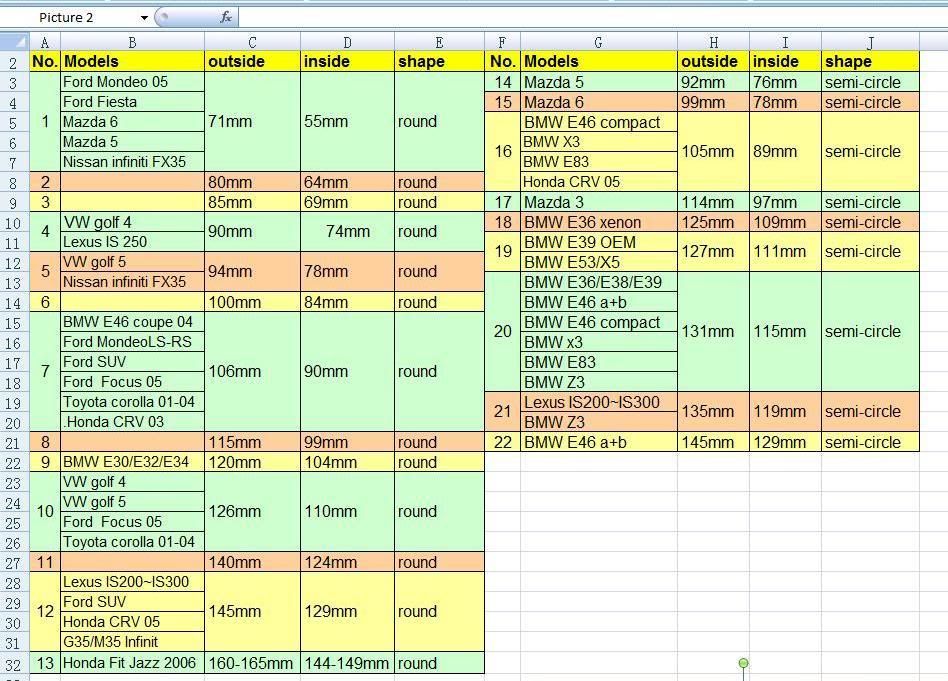Select the '126mm' cell

click(252, 512)
